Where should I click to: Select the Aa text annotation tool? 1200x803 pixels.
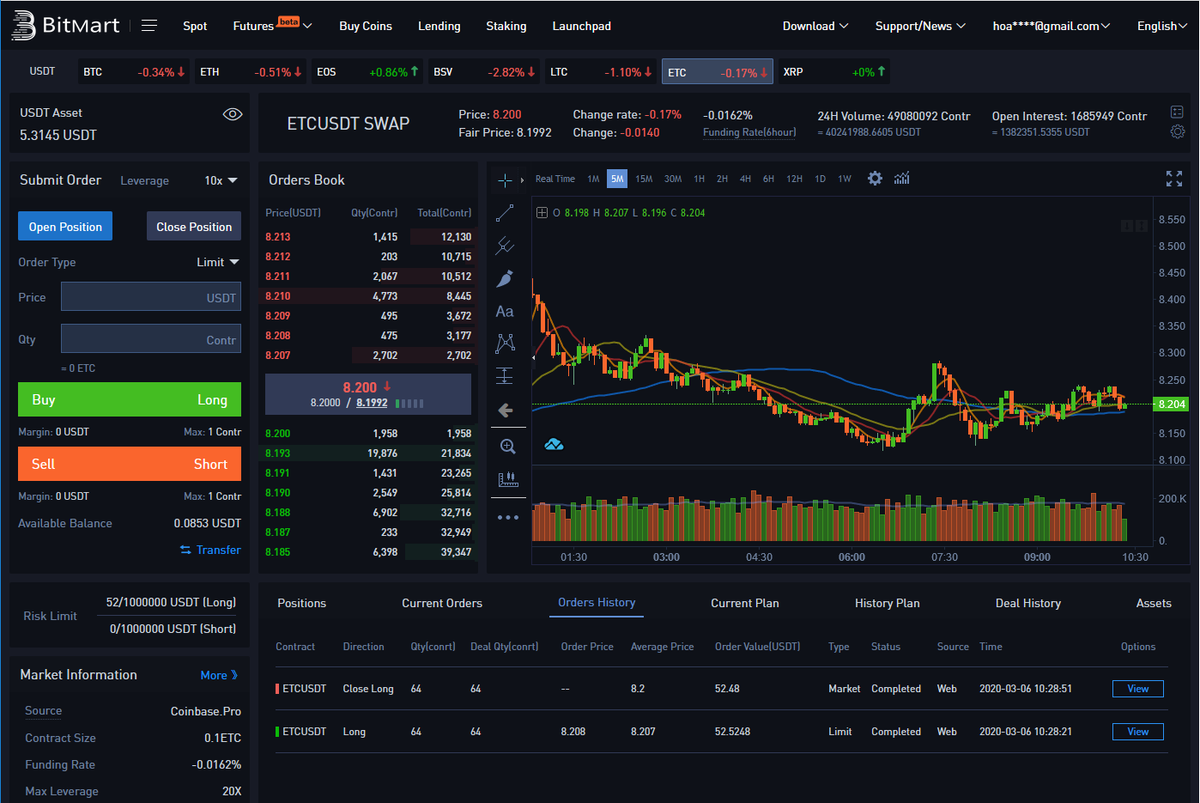tap(505, 311)
